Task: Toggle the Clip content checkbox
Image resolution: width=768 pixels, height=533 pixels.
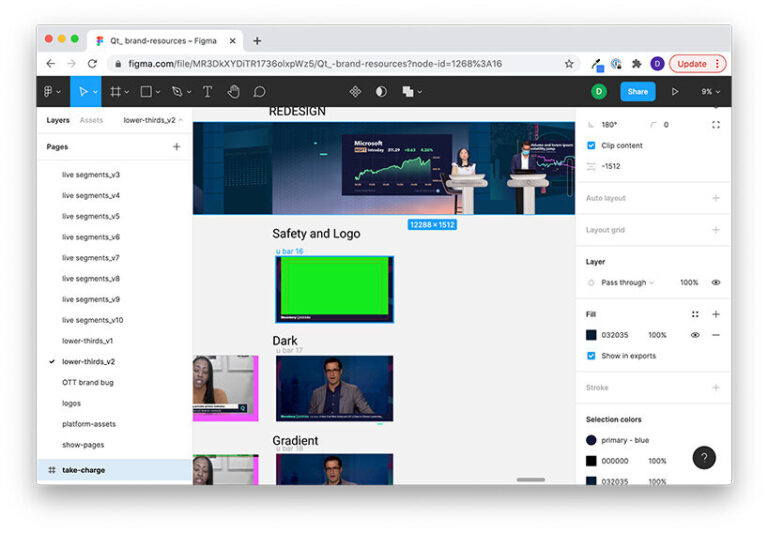Action: click(591, 145)
